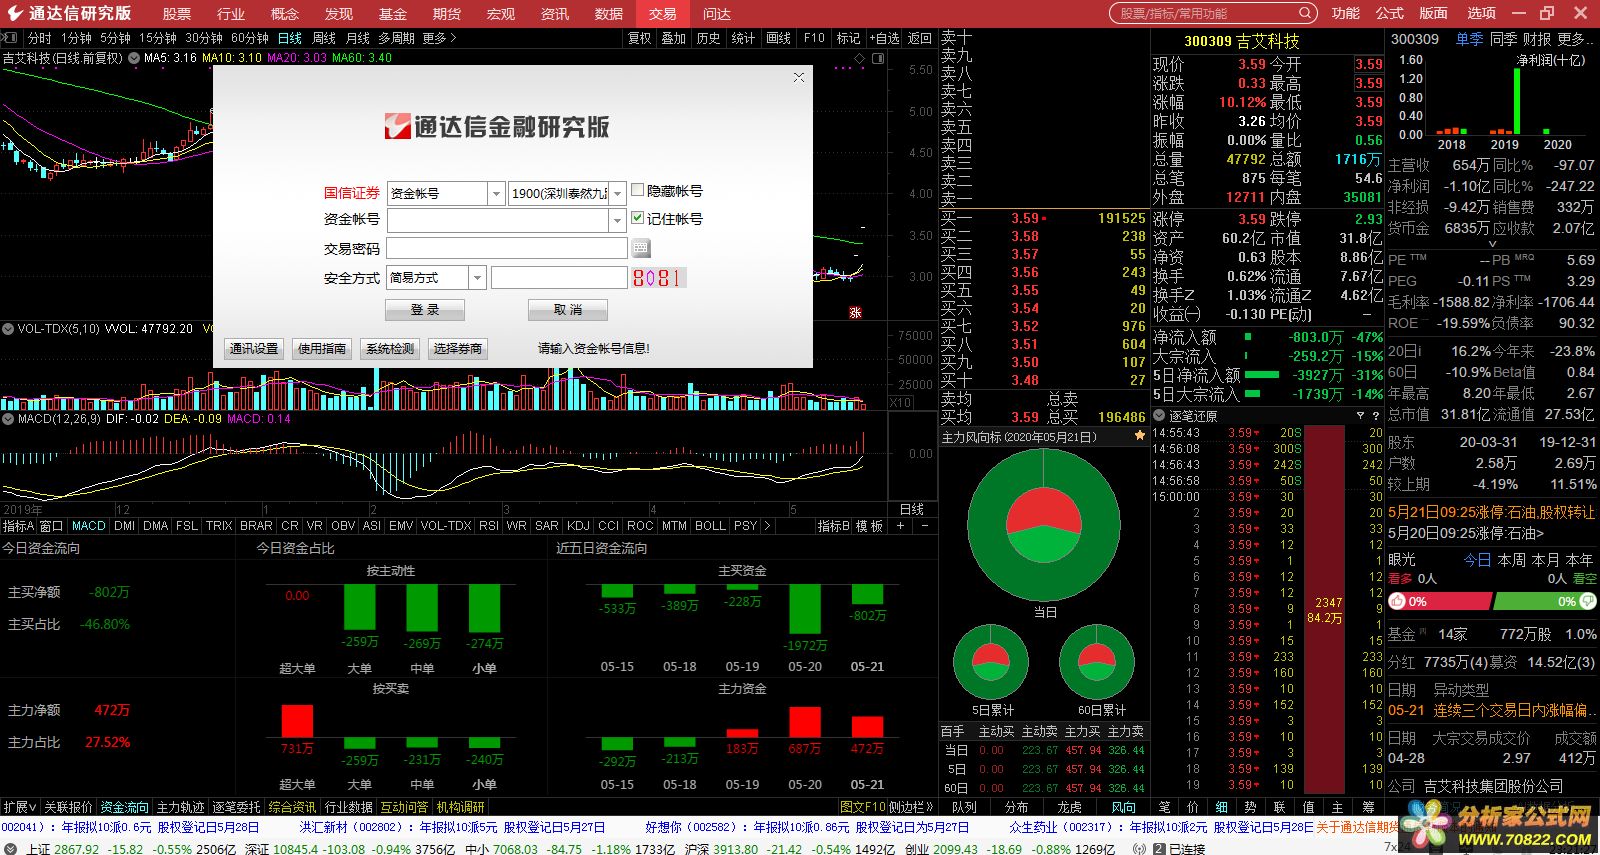Click the 系统检测 button
Screen dimensions: 1600x855
coord(390,348)
